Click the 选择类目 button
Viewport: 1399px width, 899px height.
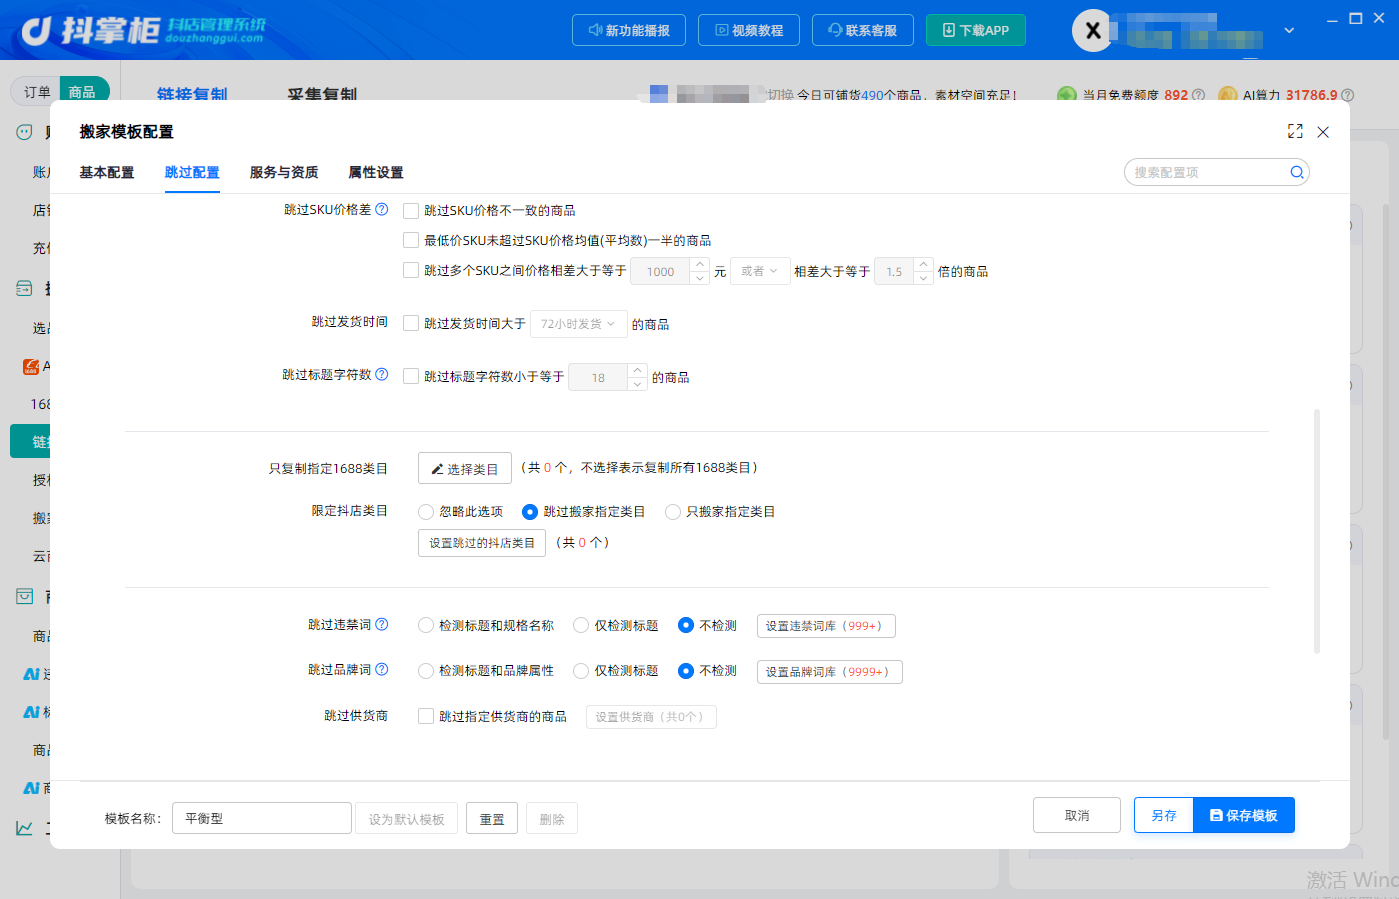[465, 468]
